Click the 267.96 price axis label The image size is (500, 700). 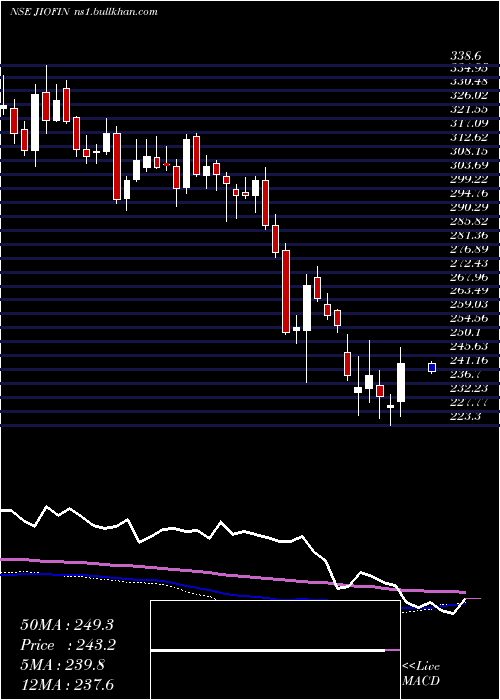pyautogui.click(x=468, y=277)
